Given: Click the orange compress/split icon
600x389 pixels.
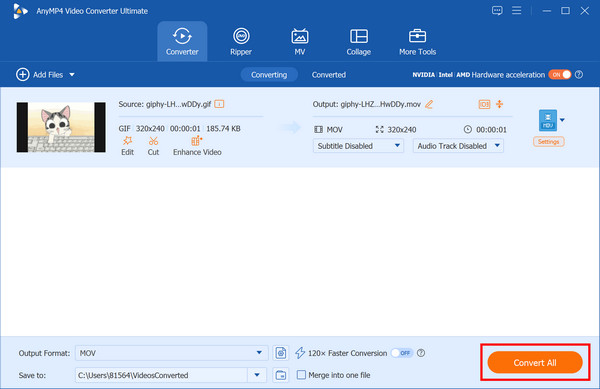Looking at the screenshot, I should (500, 104).
